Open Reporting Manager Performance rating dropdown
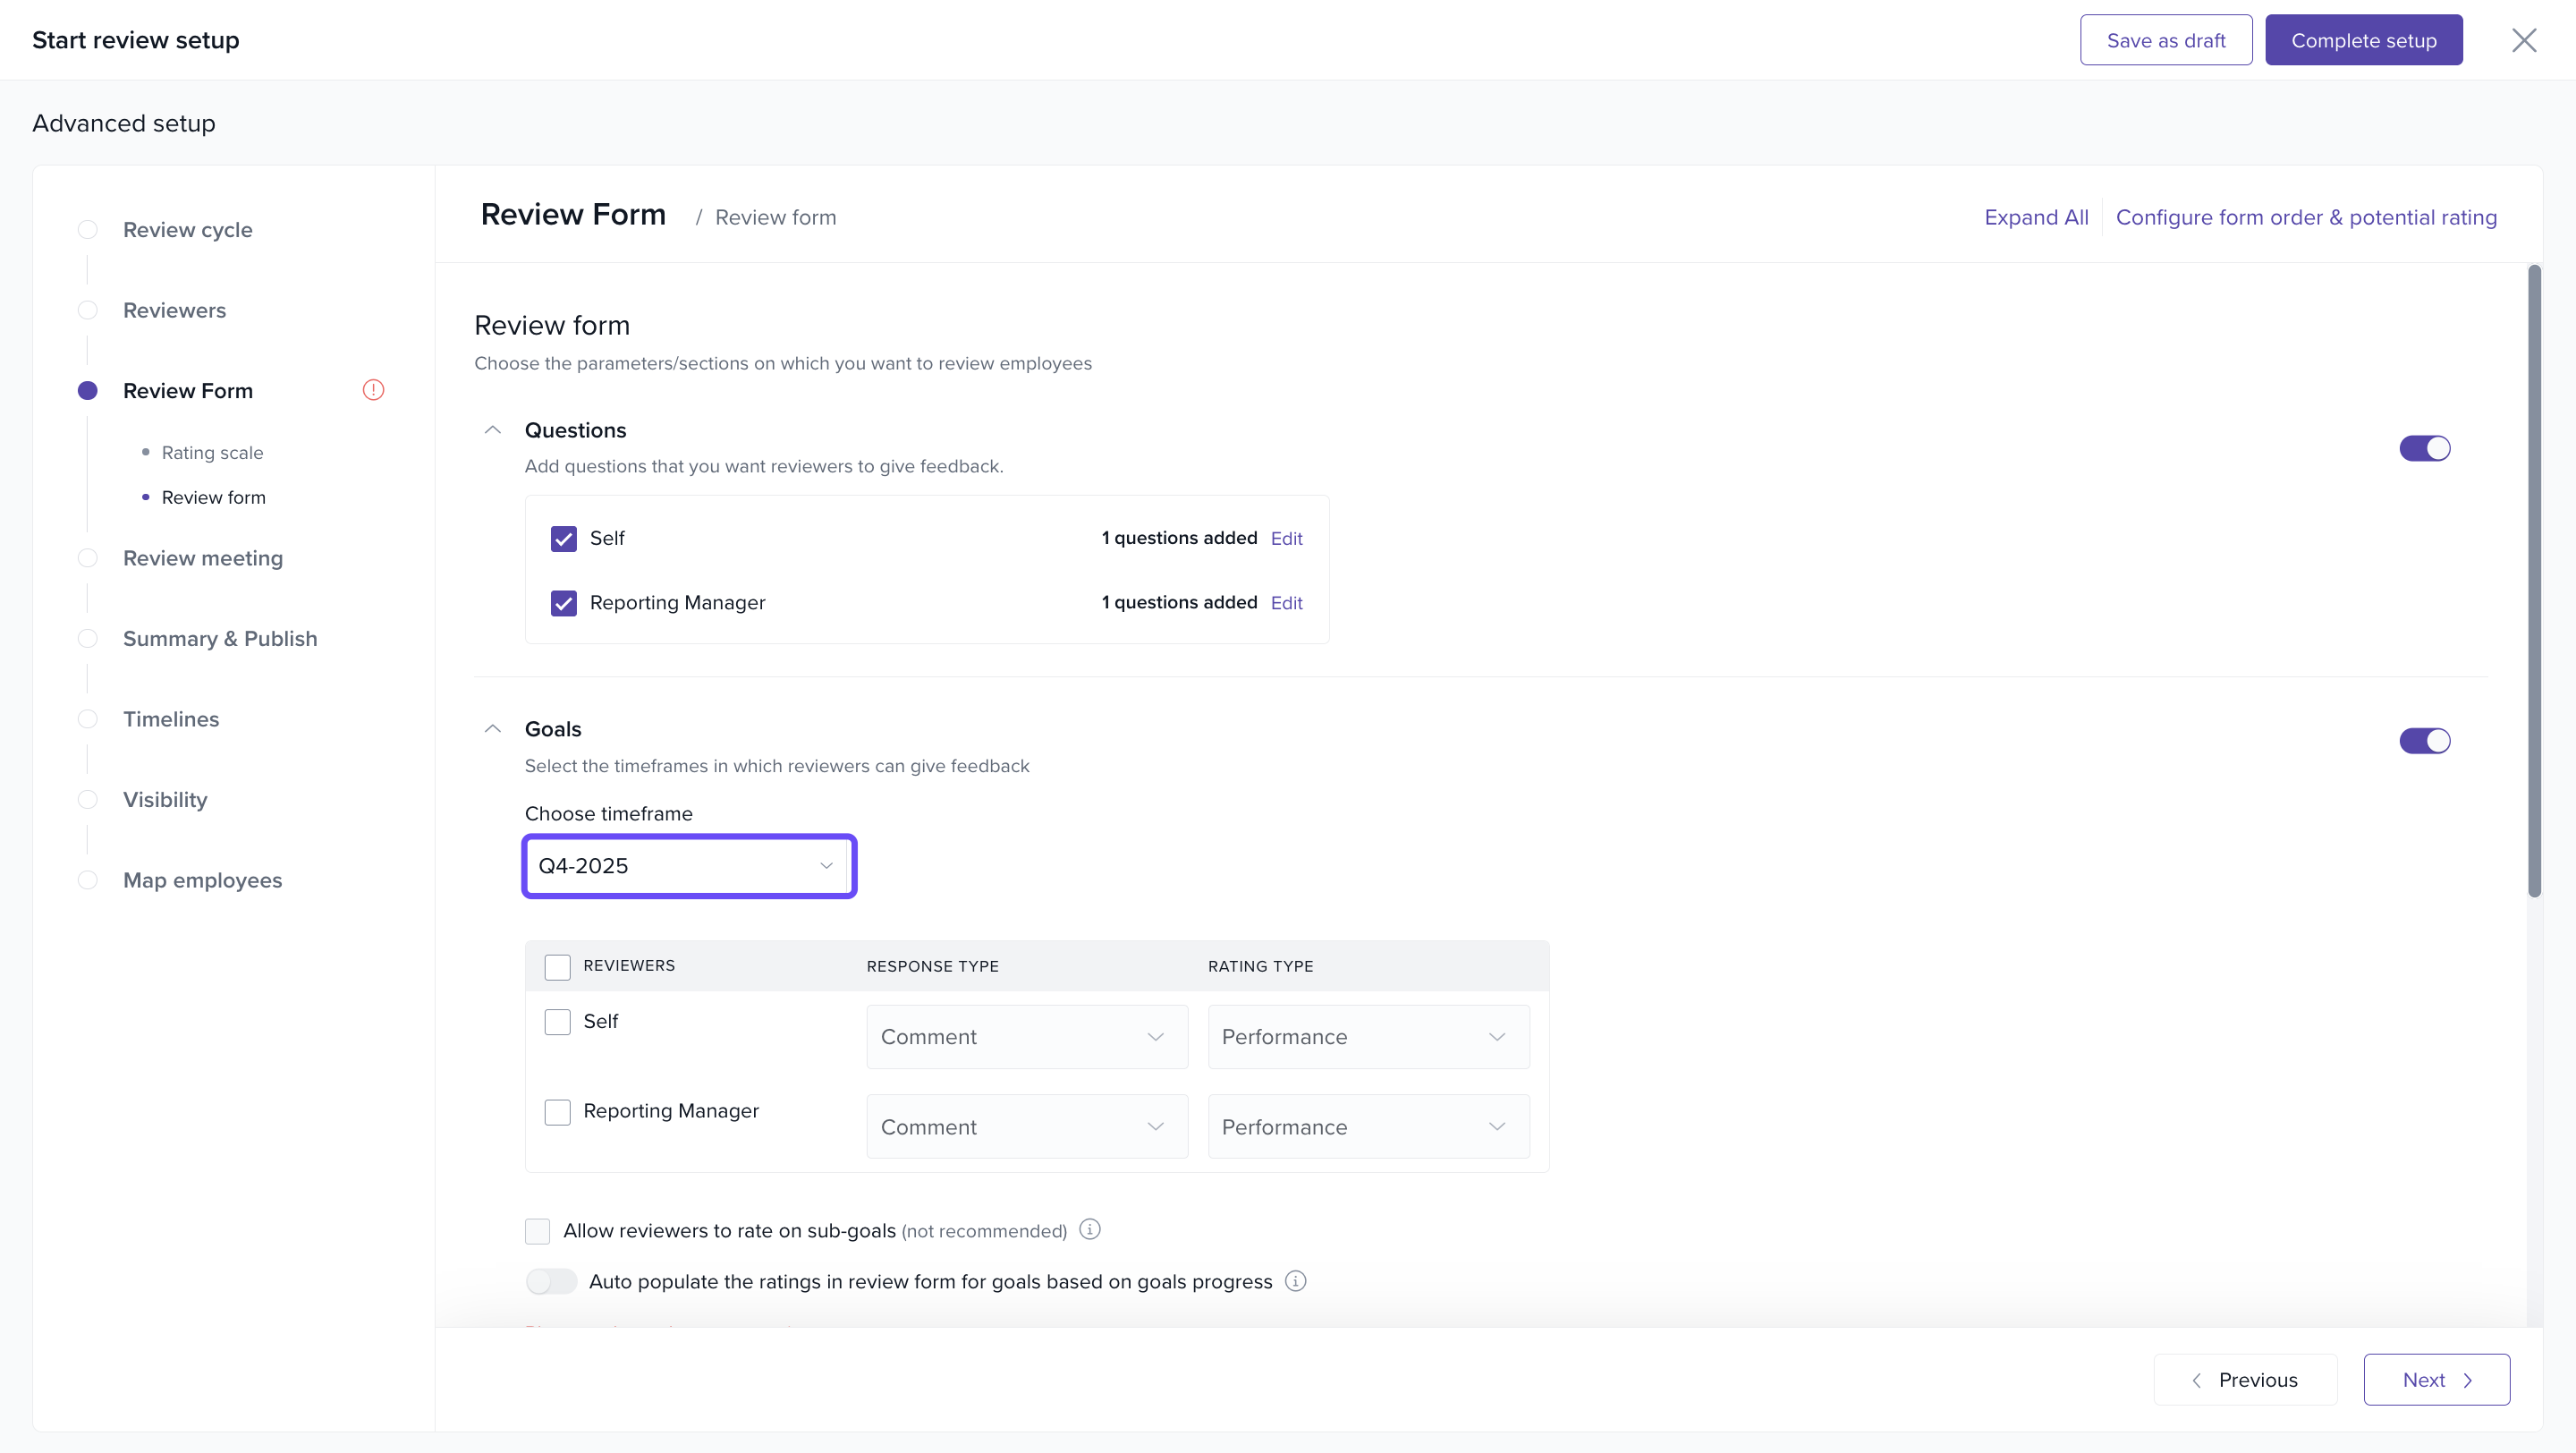This screenshot has width=2576, height=1453. point(1367,1127)
